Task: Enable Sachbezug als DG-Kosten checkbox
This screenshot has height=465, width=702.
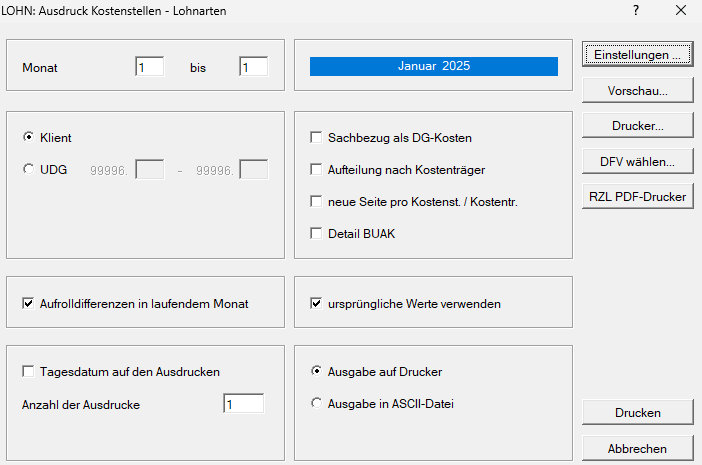Action: [317, 138]
